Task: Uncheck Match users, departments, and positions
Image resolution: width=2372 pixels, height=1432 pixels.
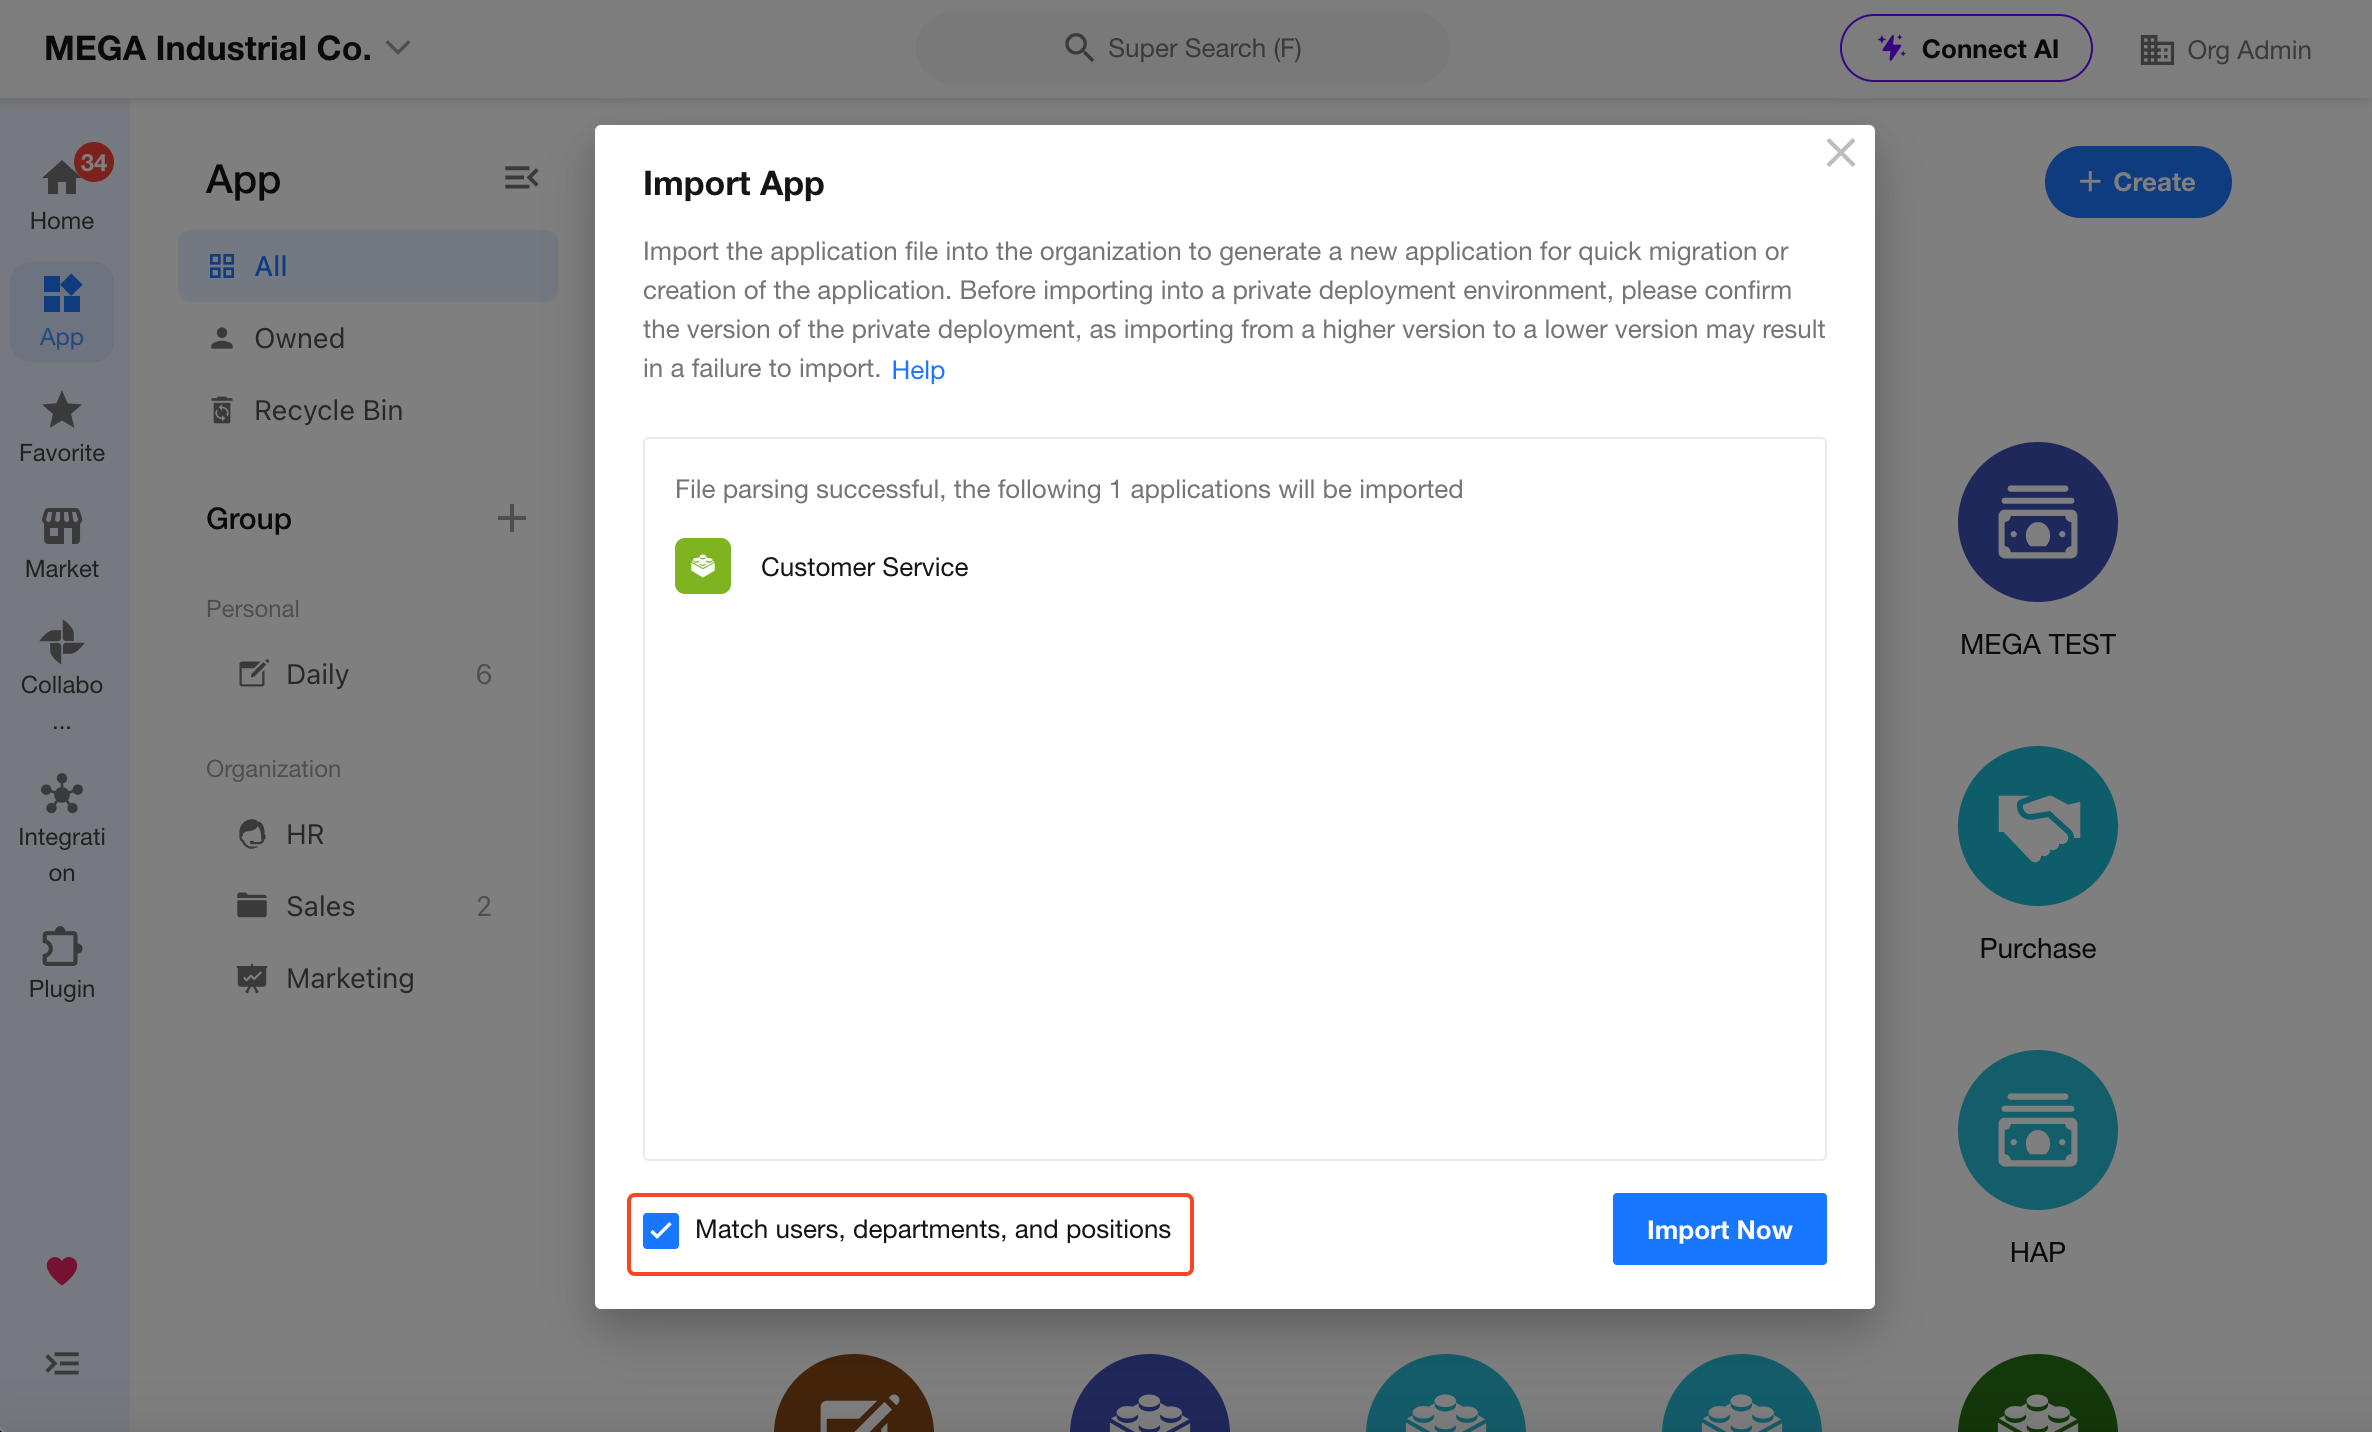Action: click(x=661, y=1230)
